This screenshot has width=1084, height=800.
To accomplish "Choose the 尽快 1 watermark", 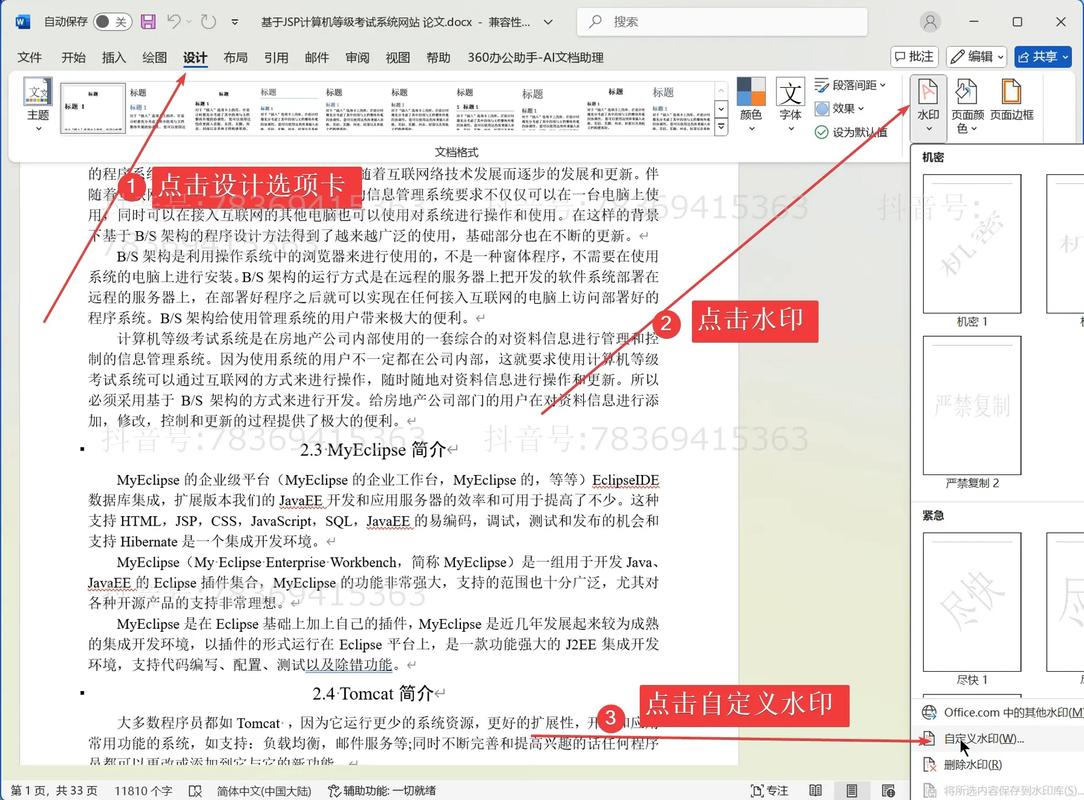I will pyautogui.click(x=971, y=602).
